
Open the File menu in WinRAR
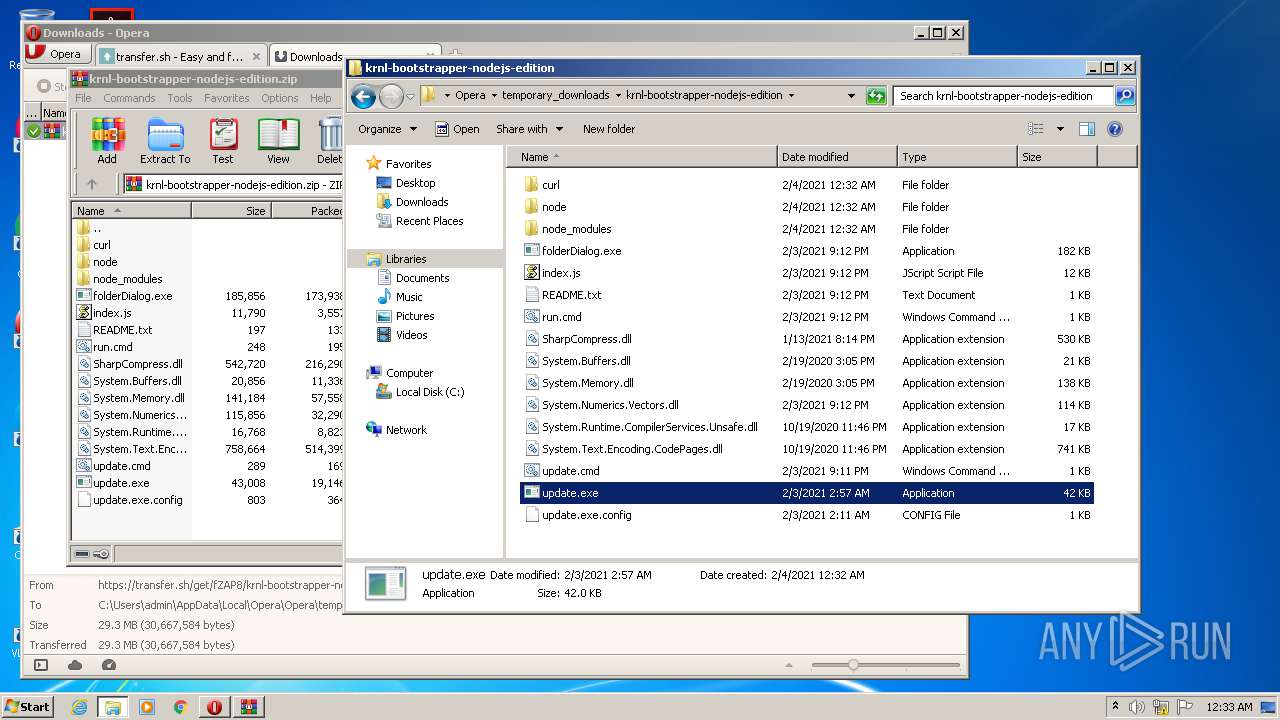[83, 98]
